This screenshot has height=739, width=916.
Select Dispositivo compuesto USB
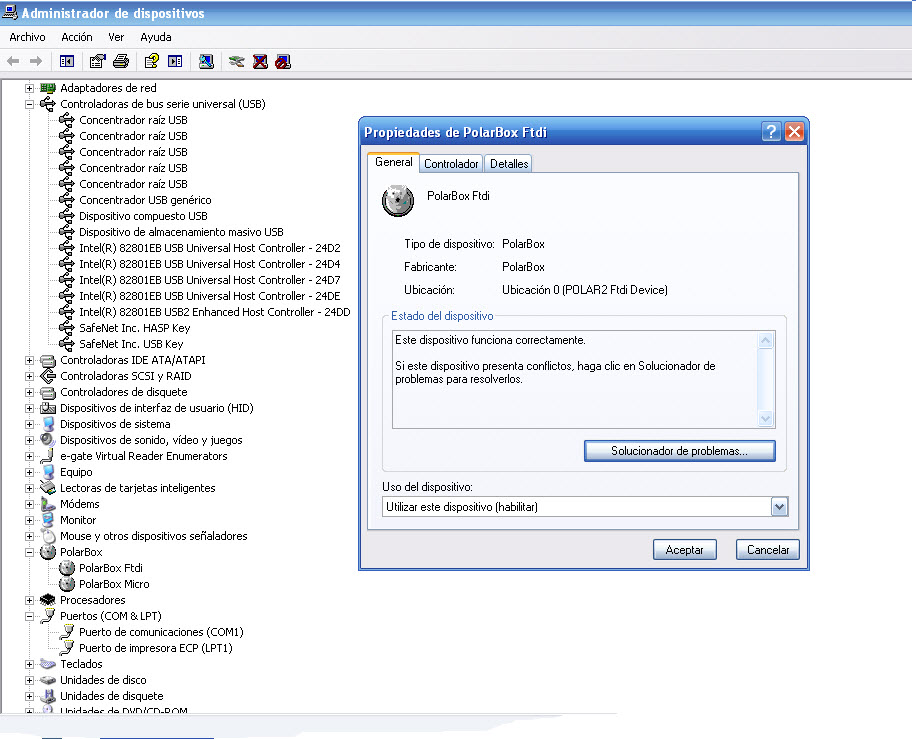pyautogui.click(x=143, y=216)
